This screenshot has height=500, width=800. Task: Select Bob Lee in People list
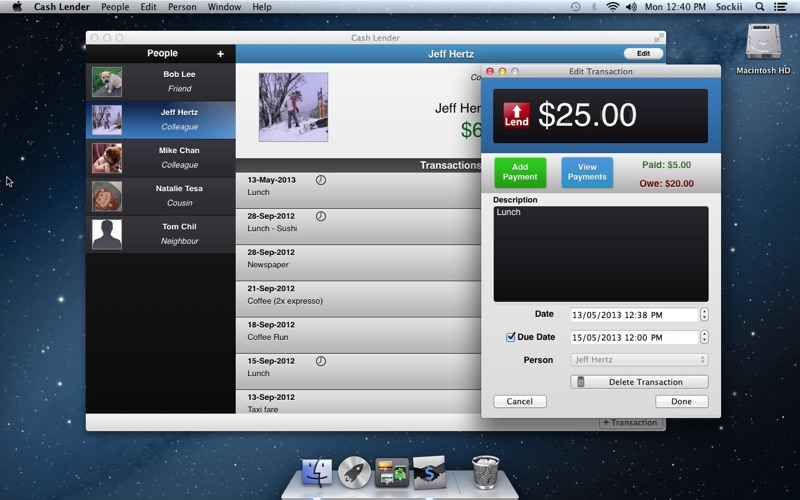(161, 82)
